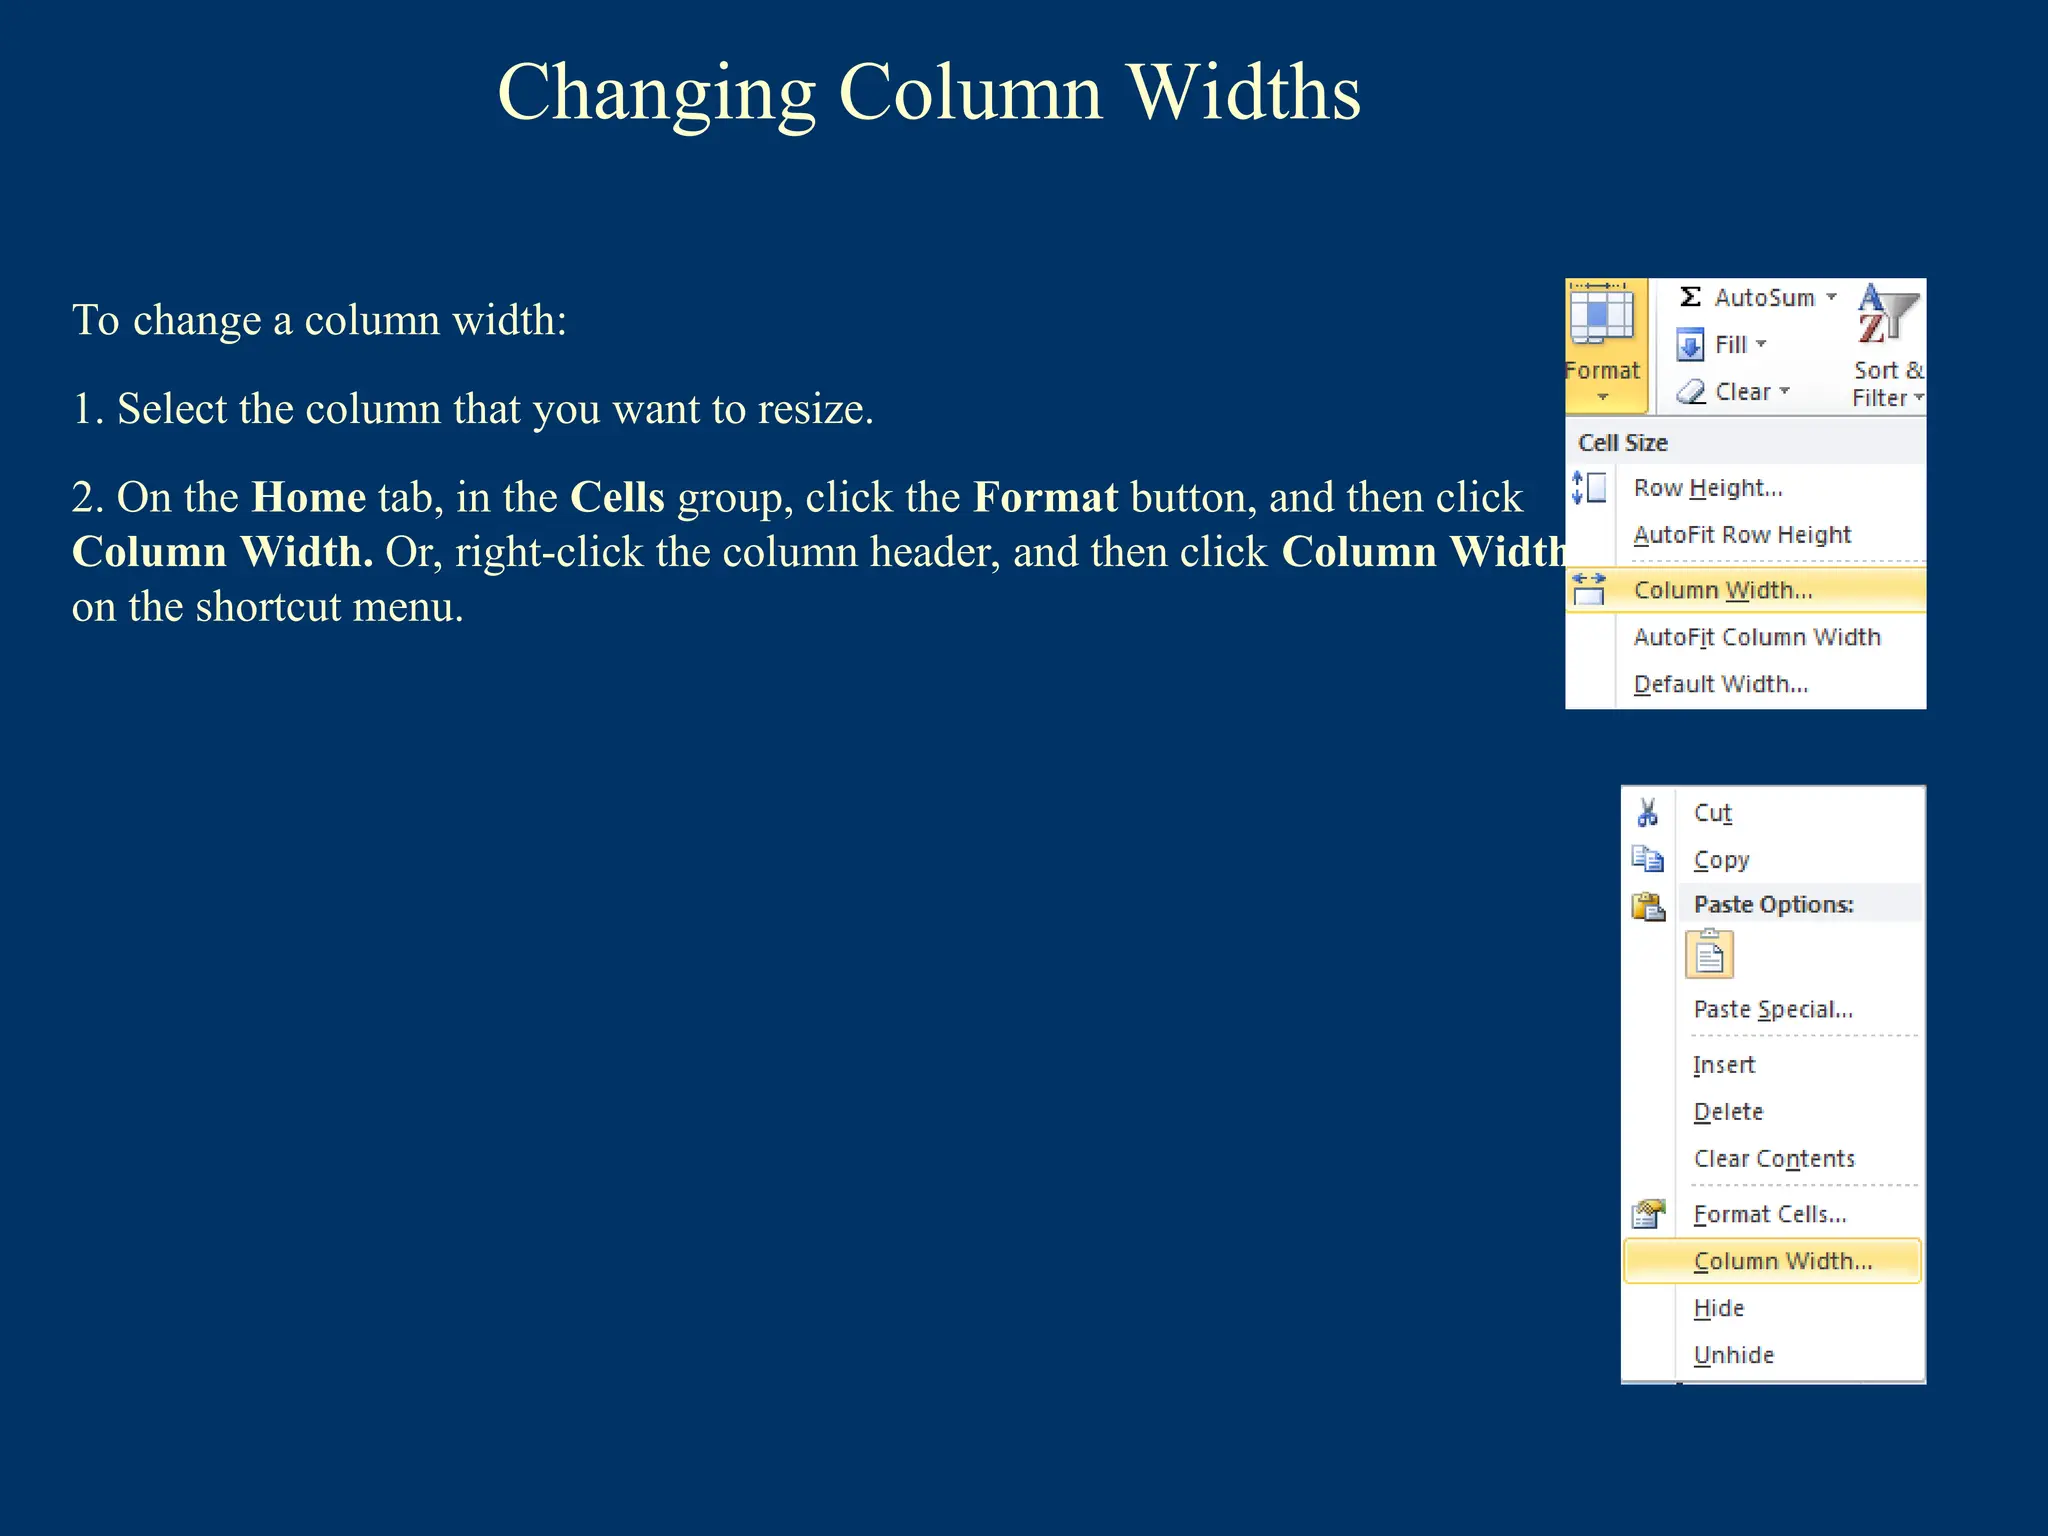Select Unhide in the shortcut menu
Viewport: 2048px width, 1536px height.
click(x=1773, y=1355)
